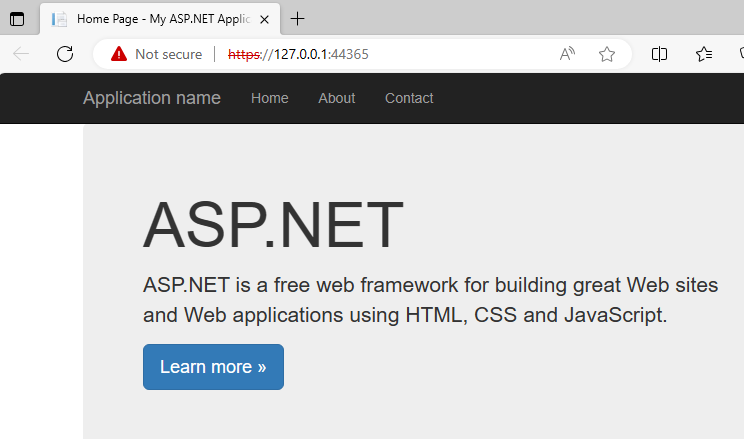This screenshot has width=744, height=439.
Task: Go back with the back arrow
Action: [x=21, y=54]
